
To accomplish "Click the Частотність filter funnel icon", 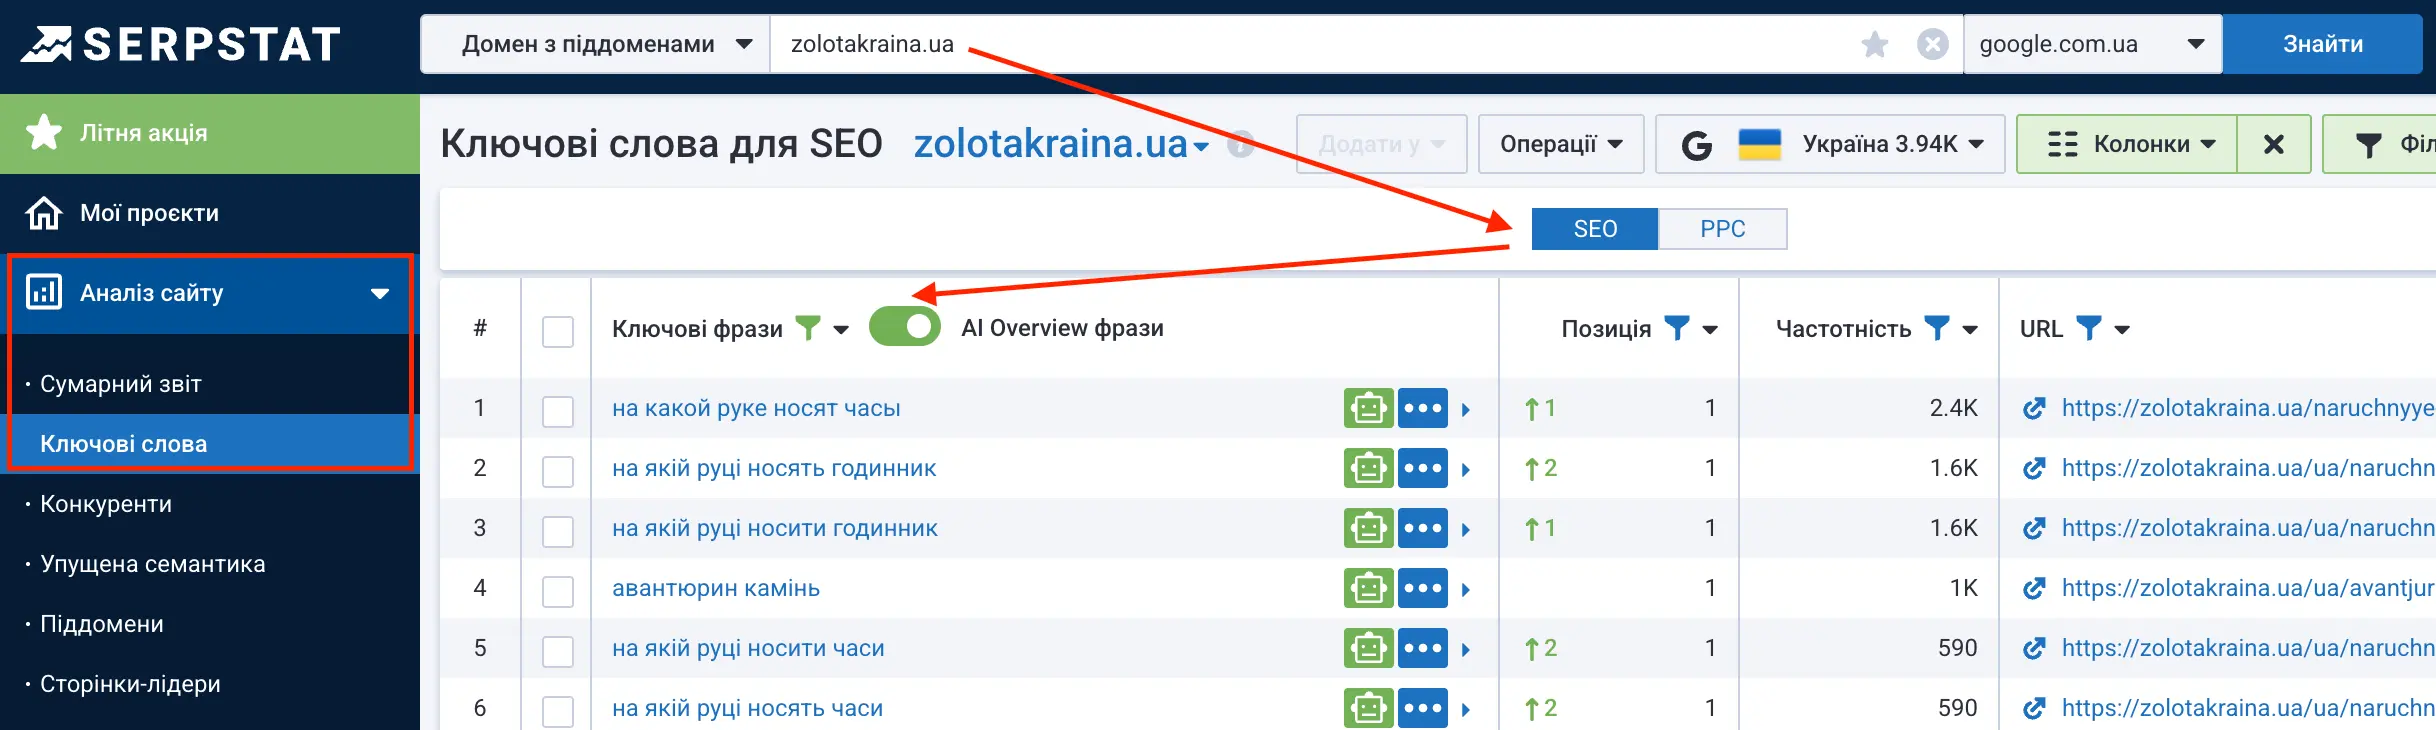I will click(1937, 327).
